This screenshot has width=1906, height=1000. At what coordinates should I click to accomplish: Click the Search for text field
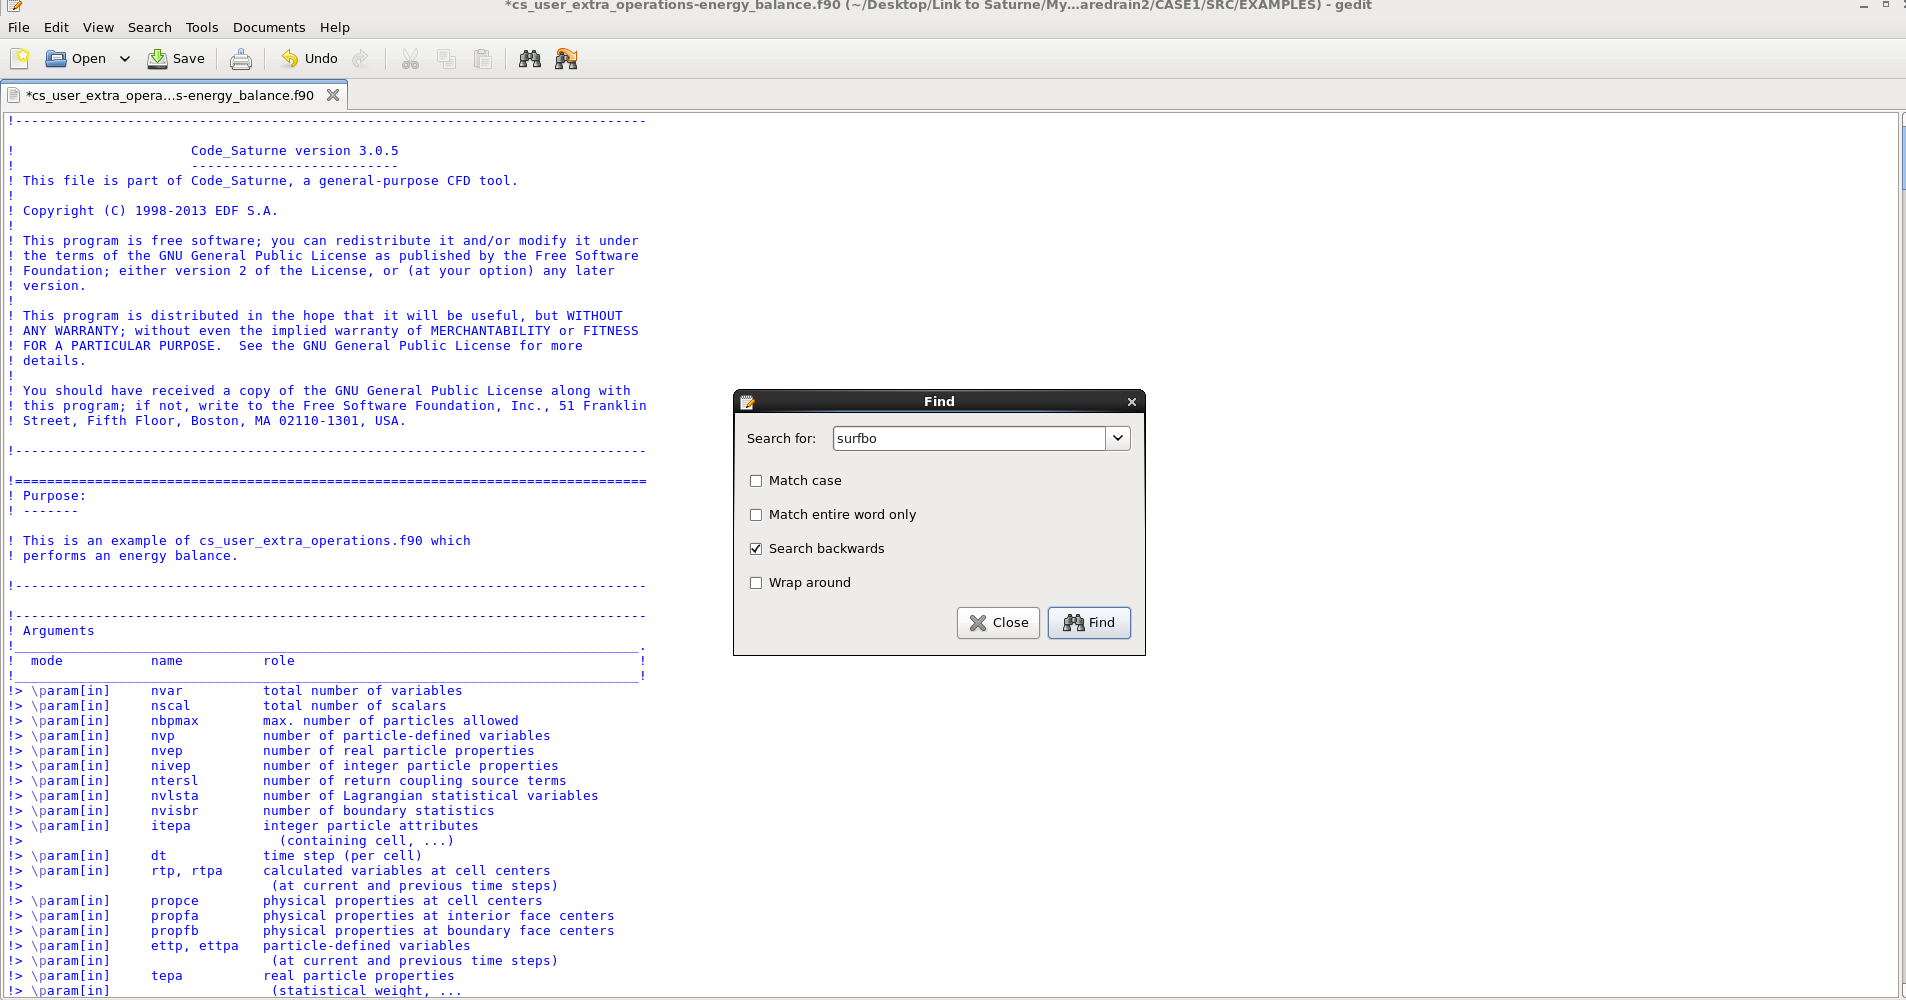tap(968, 438)
